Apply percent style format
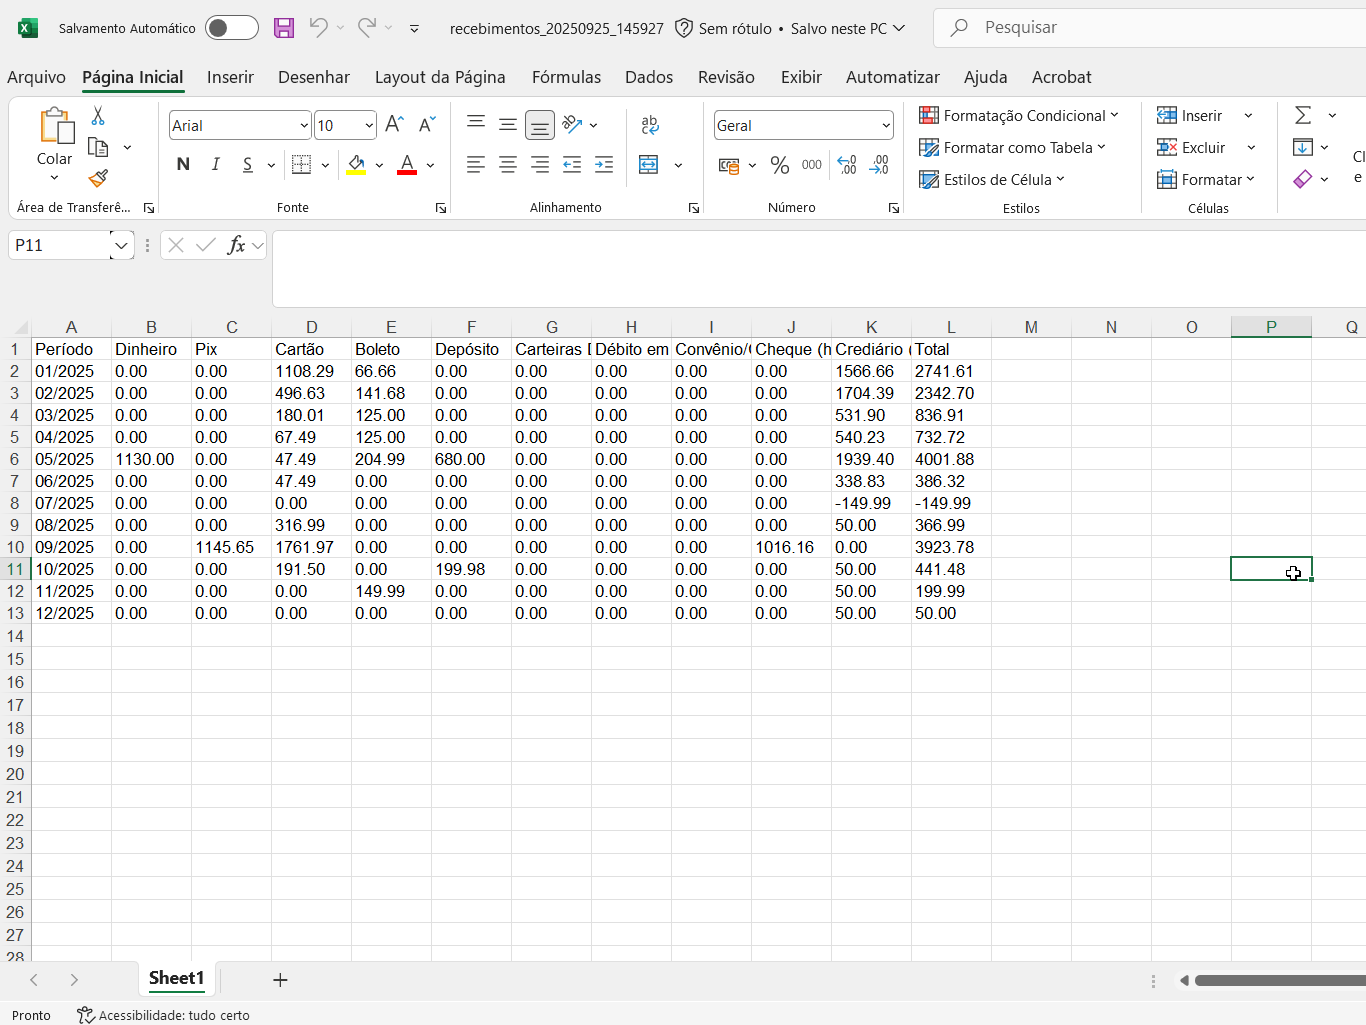Image resolution: width=1366 pixels, height=1025 pixels. coord(780,165)
